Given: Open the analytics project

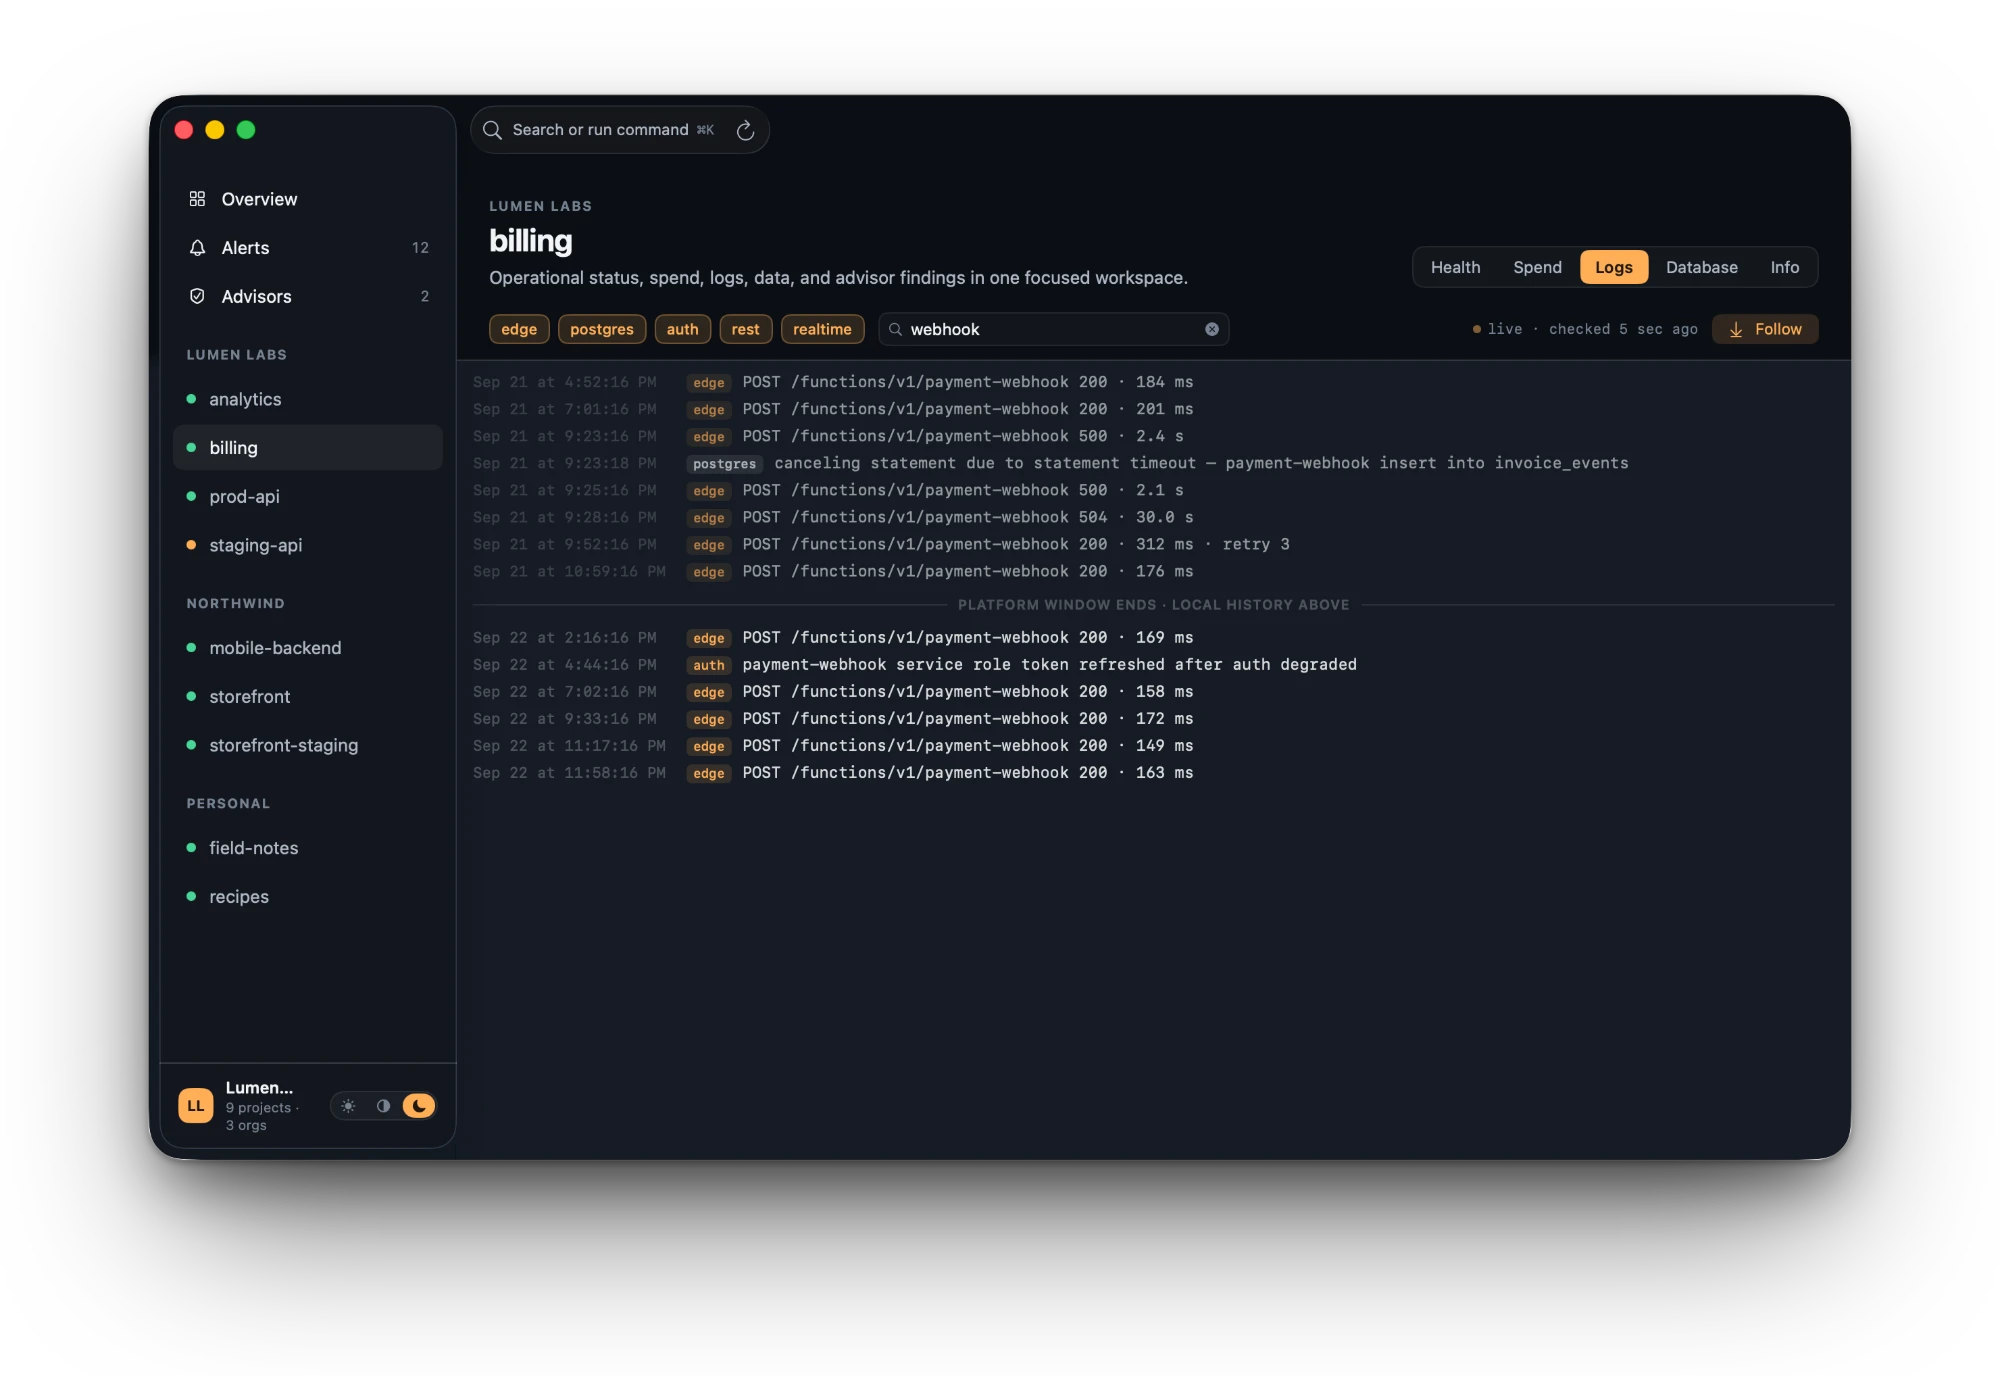Looking at the screenshot, I should (x=308, y=399).
